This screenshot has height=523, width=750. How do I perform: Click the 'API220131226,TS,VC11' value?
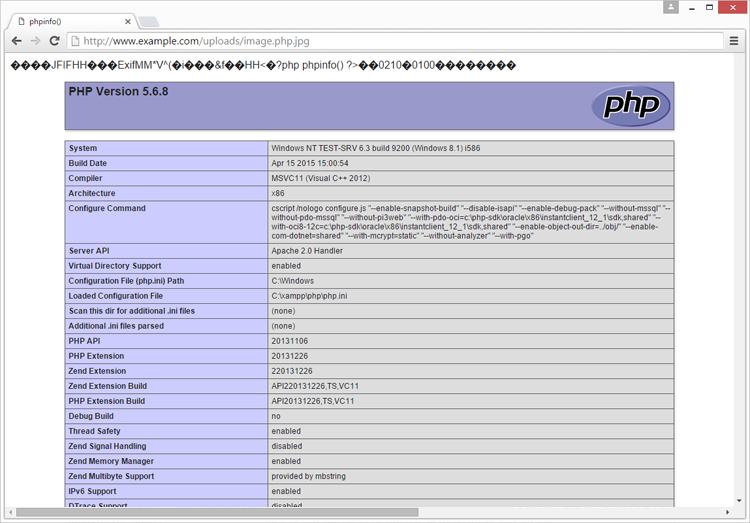[x=315, y=386]
